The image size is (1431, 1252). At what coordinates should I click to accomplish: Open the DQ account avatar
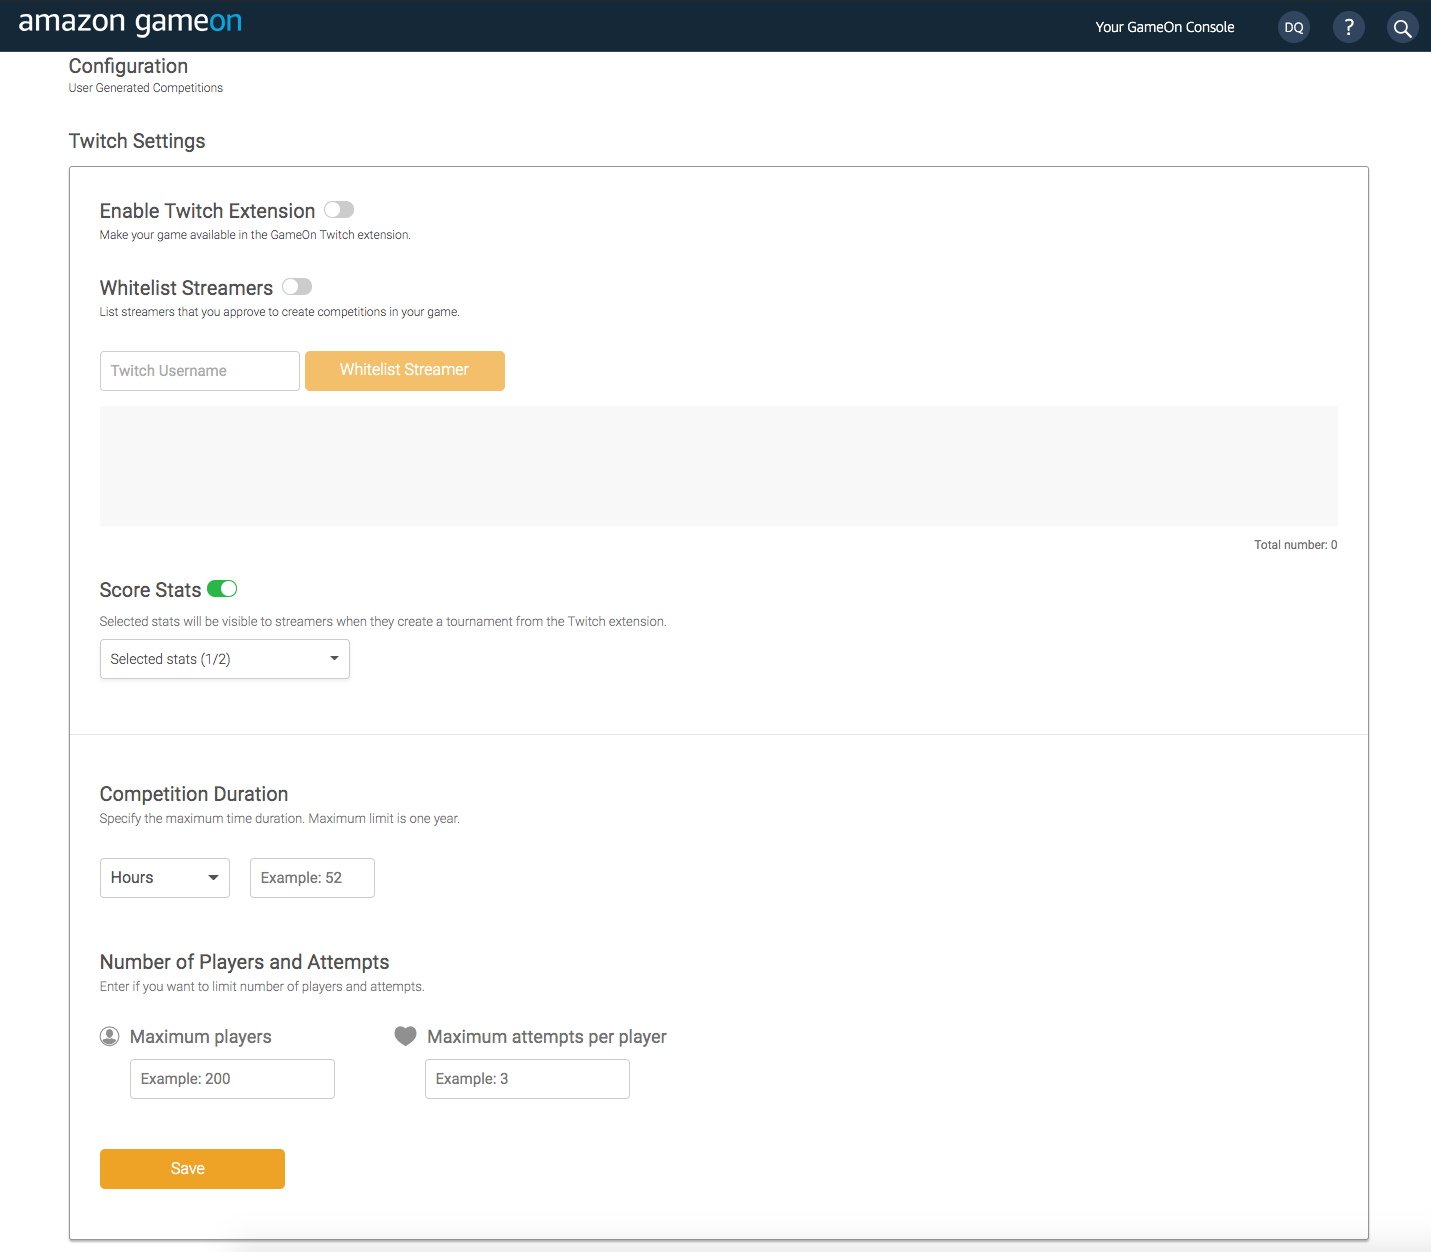point(1294,27)
